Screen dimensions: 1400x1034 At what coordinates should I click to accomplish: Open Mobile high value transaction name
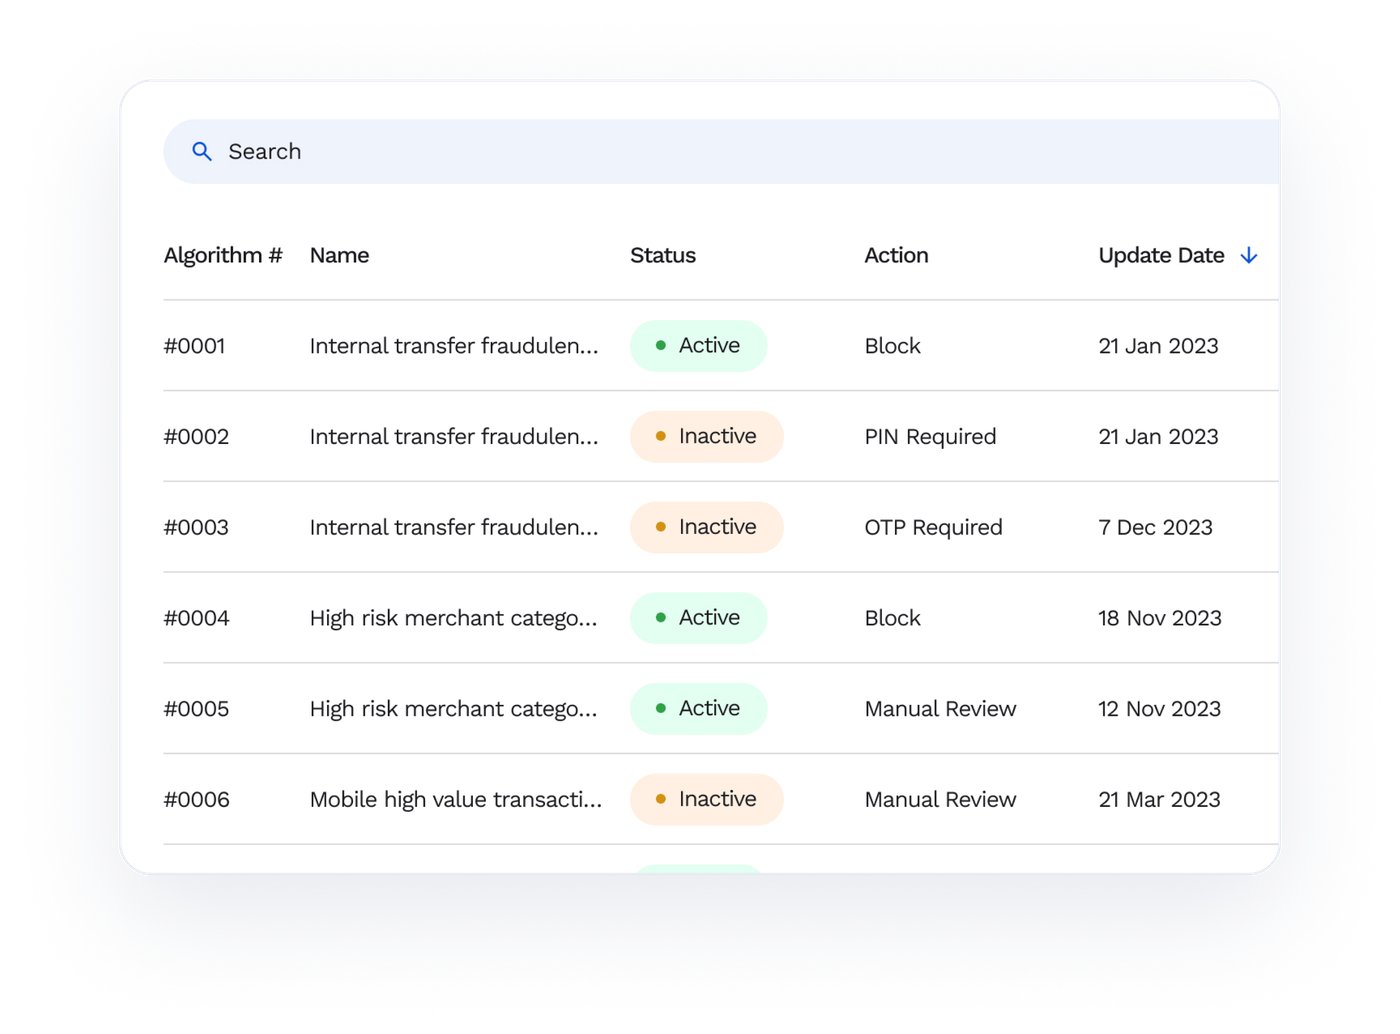pos(456,800)
